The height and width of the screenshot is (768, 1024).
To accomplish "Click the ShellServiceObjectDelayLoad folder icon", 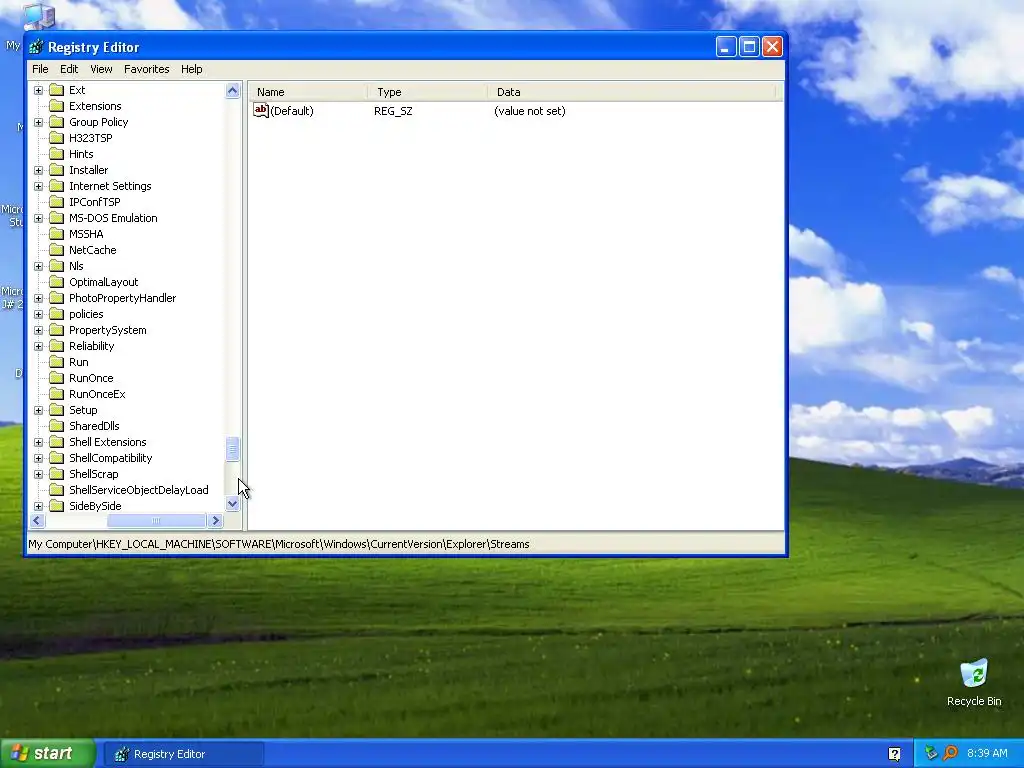I will [x=57, y=490].
